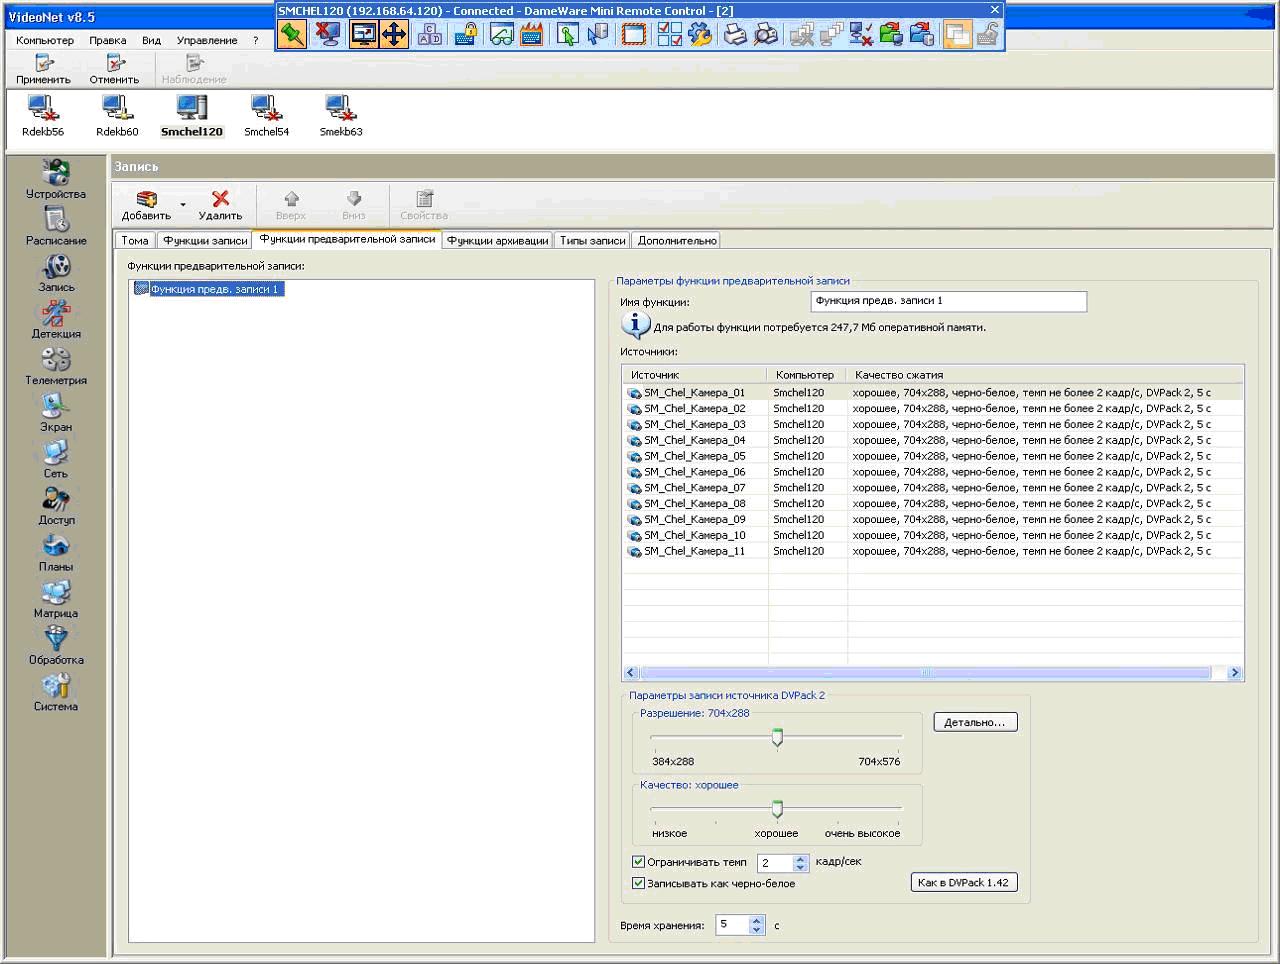Click DameWare gear settings icon
This screenshot has height=964, width=1280.
[700, 35]
